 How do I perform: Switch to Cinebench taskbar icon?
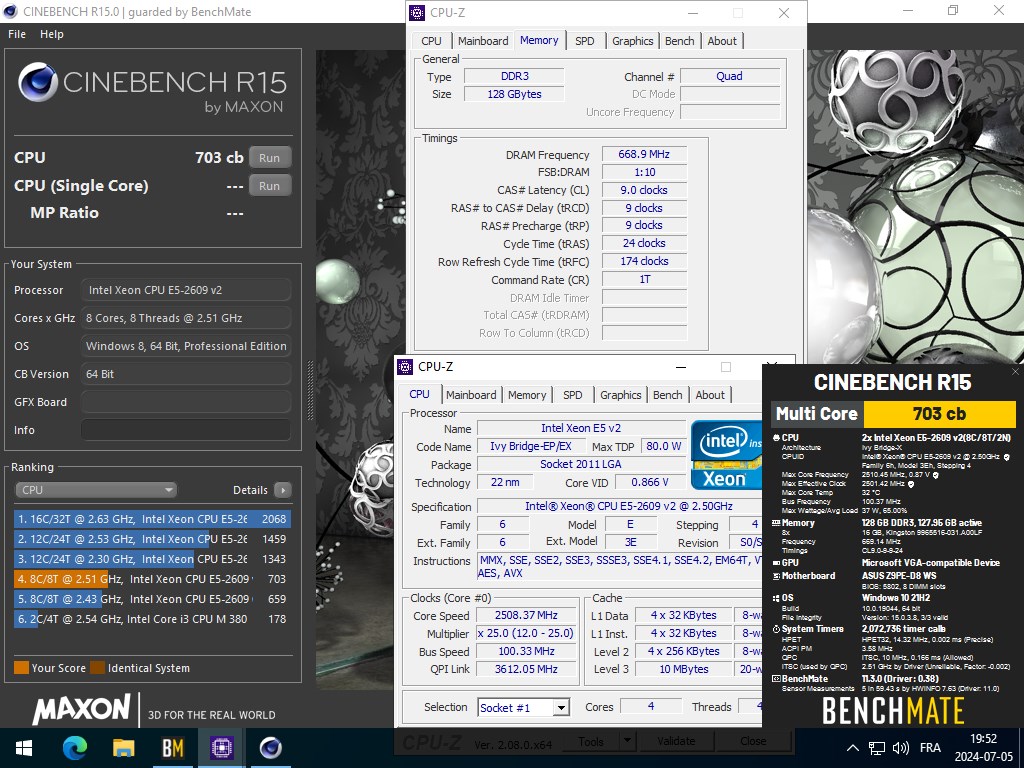point(270,748)
